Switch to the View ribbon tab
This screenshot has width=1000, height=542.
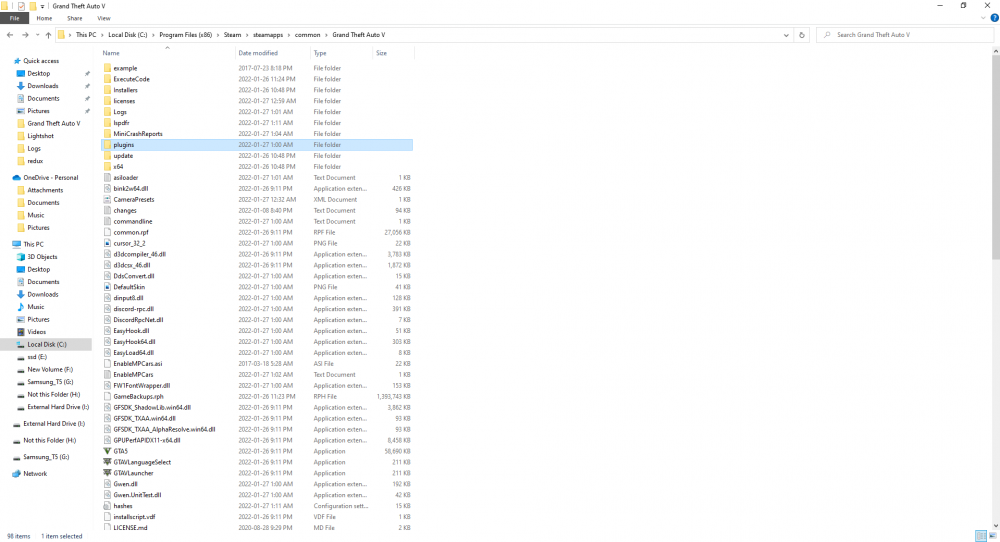103,18
